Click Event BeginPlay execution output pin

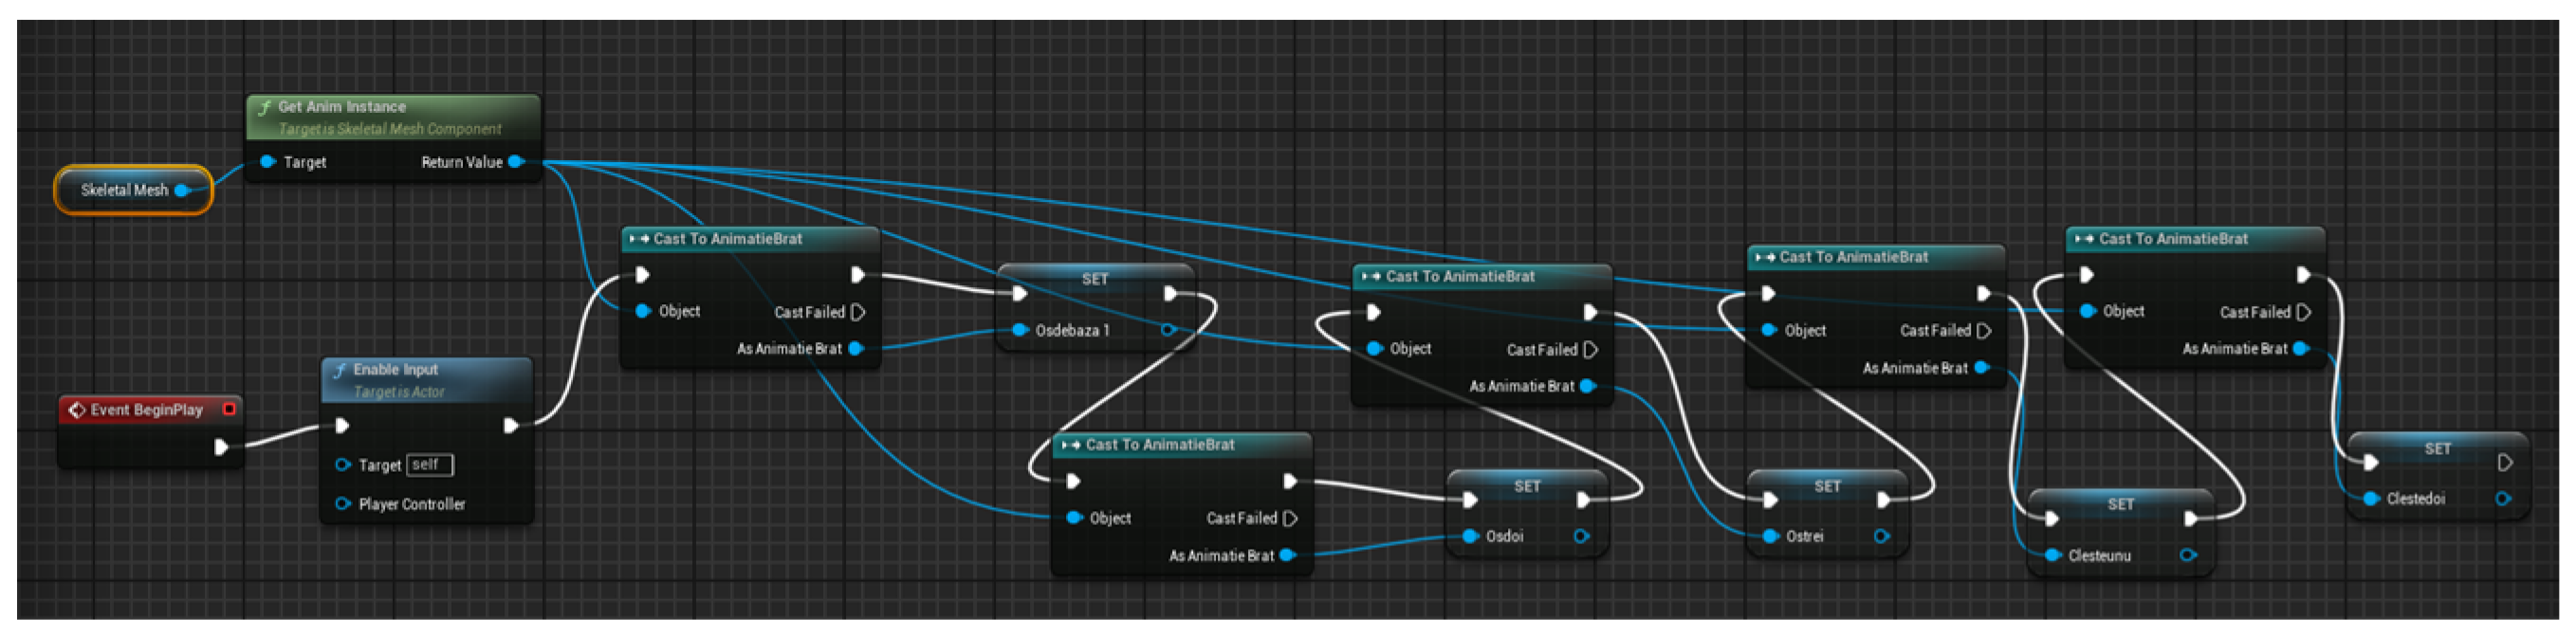tap(221, 447)
